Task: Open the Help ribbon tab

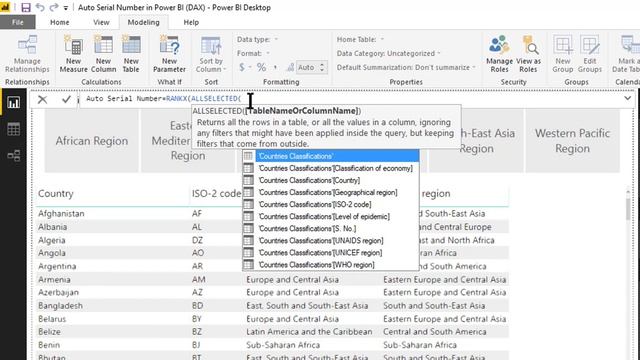Action: (191, 22)
